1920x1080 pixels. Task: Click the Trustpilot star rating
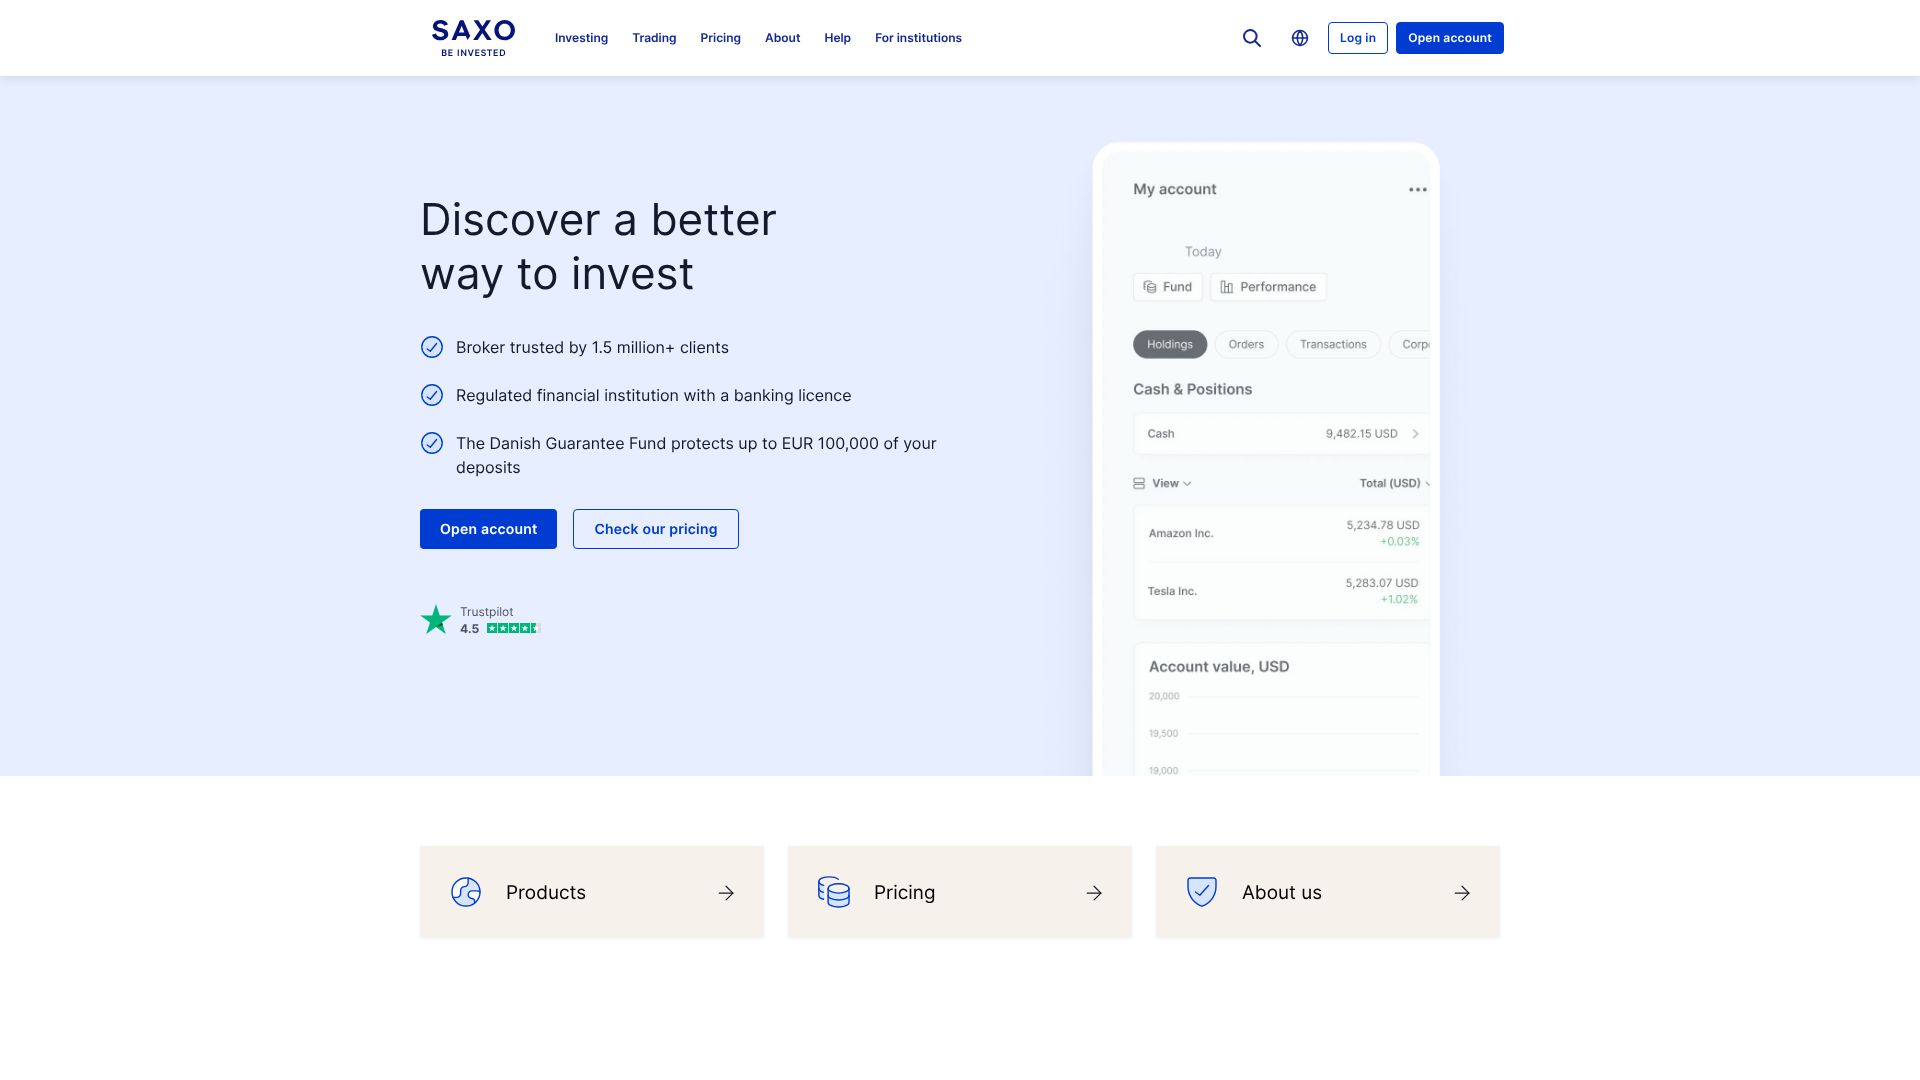(513, 628)
